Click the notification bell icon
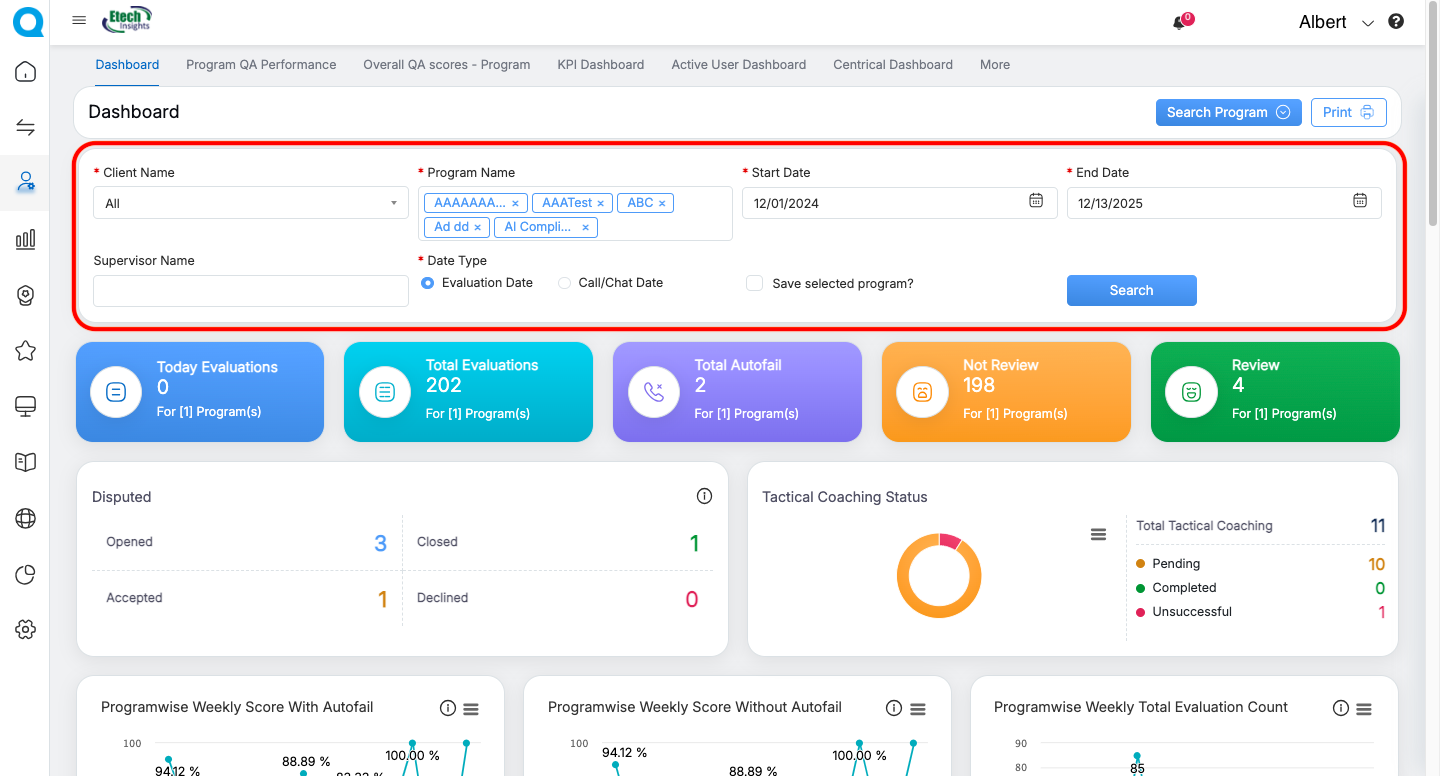Viewport: 1440px width, 776px height. pos(1180,23)
